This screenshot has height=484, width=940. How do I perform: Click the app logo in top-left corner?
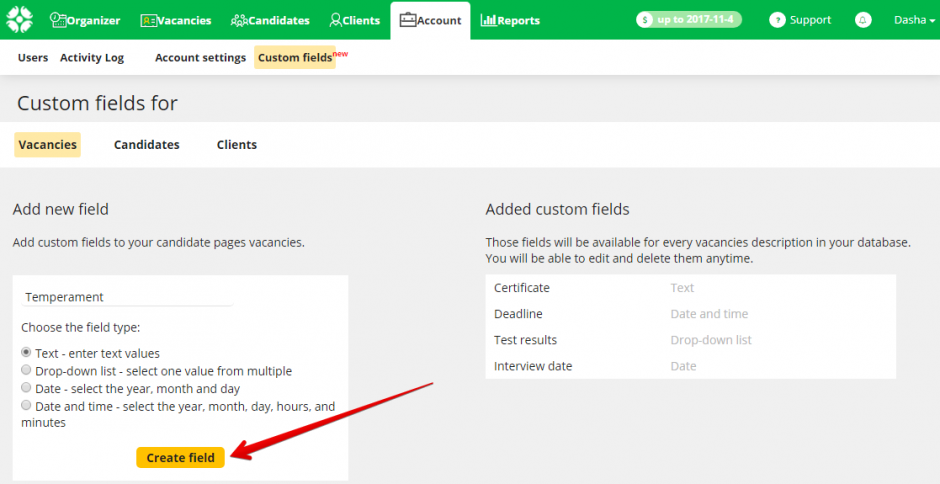coord(20,19)
